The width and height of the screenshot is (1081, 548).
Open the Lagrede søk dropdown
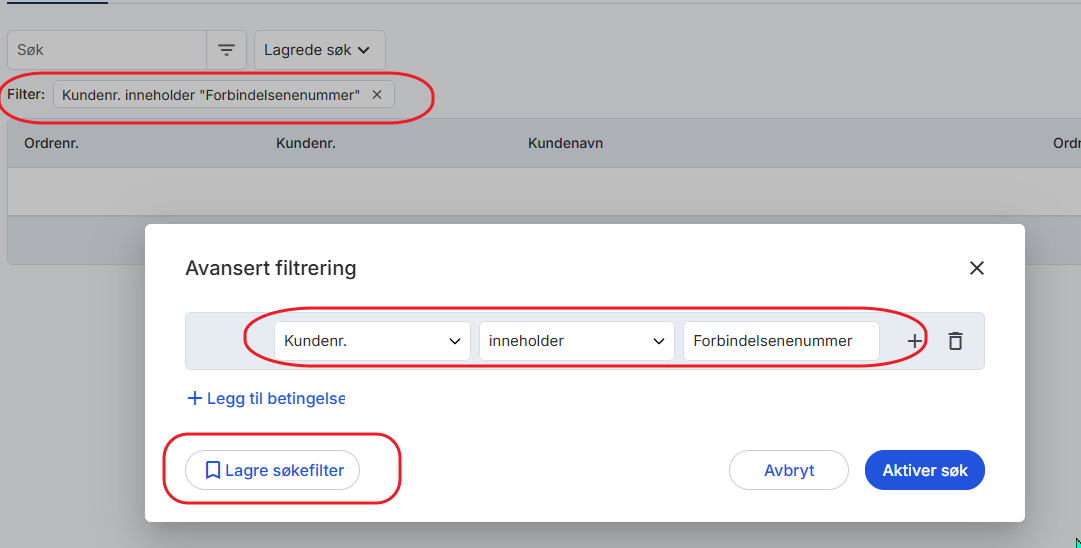click(x=319, y=50)
